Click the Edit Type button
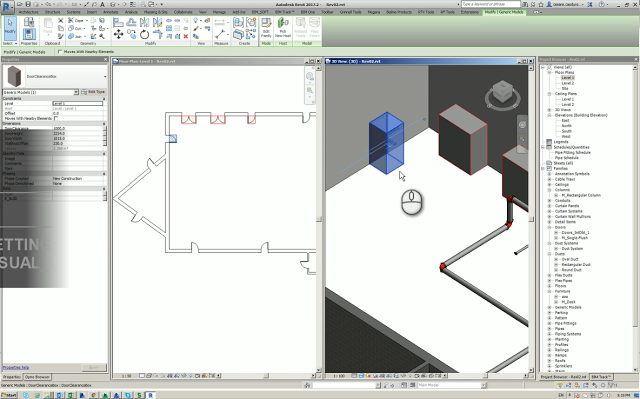Image resolution: width=640 pixels, height=399 pixels. coord(93,92)
